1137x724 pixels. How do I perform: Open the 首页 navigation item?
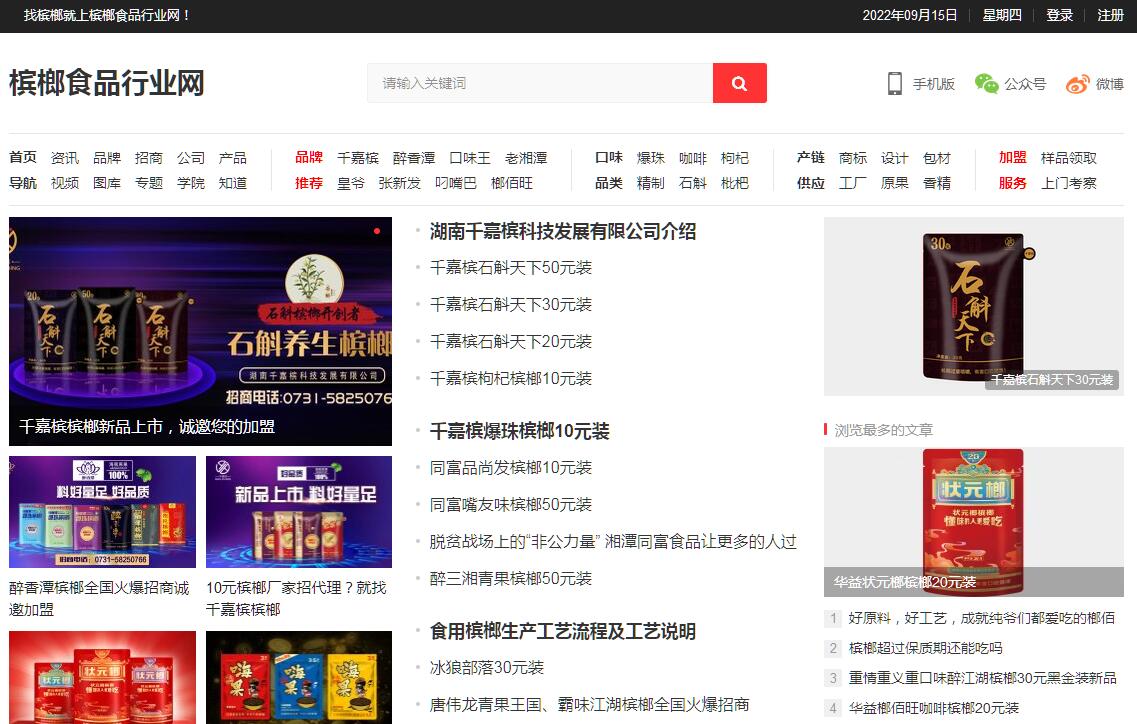tap(23, 158)
